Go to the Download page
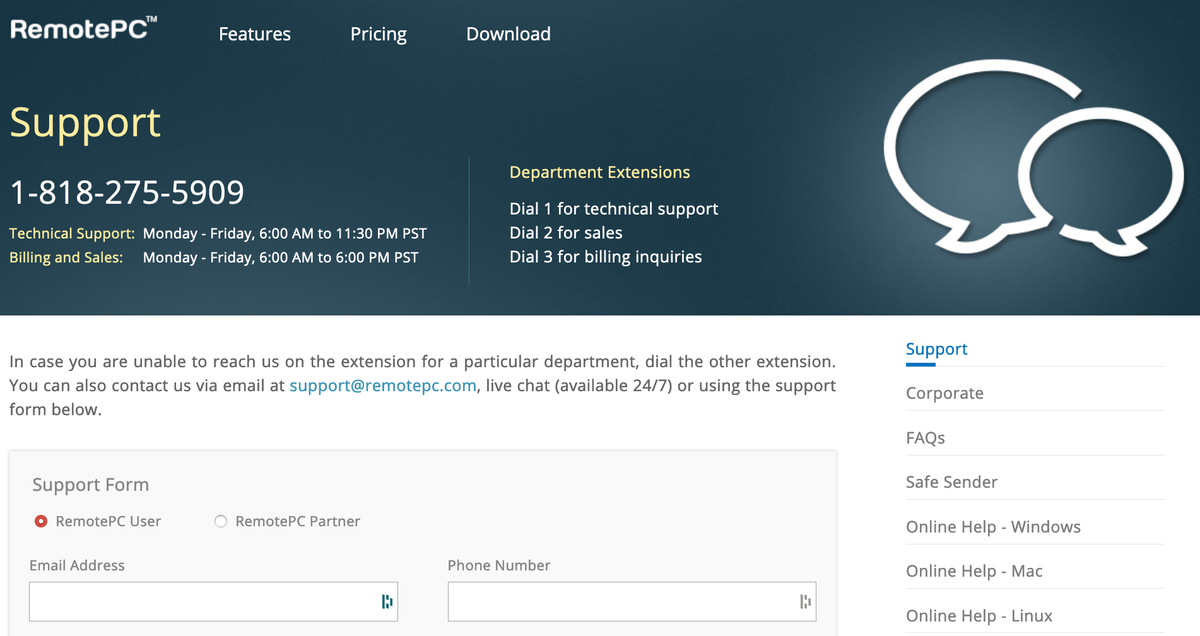 click(507, 33)
